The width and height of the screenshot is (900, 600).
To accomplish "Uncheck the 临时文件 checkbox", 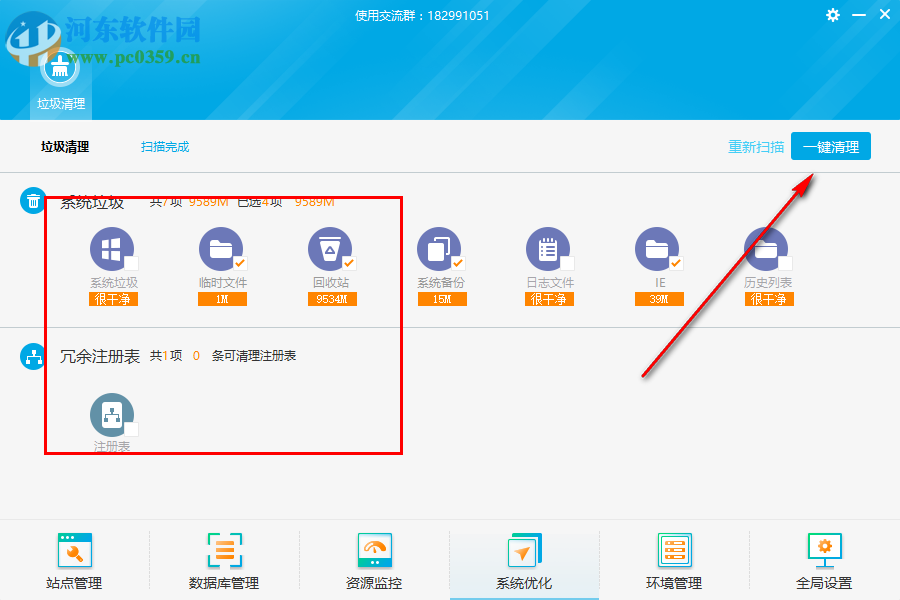I will click(x=240, y=264).
